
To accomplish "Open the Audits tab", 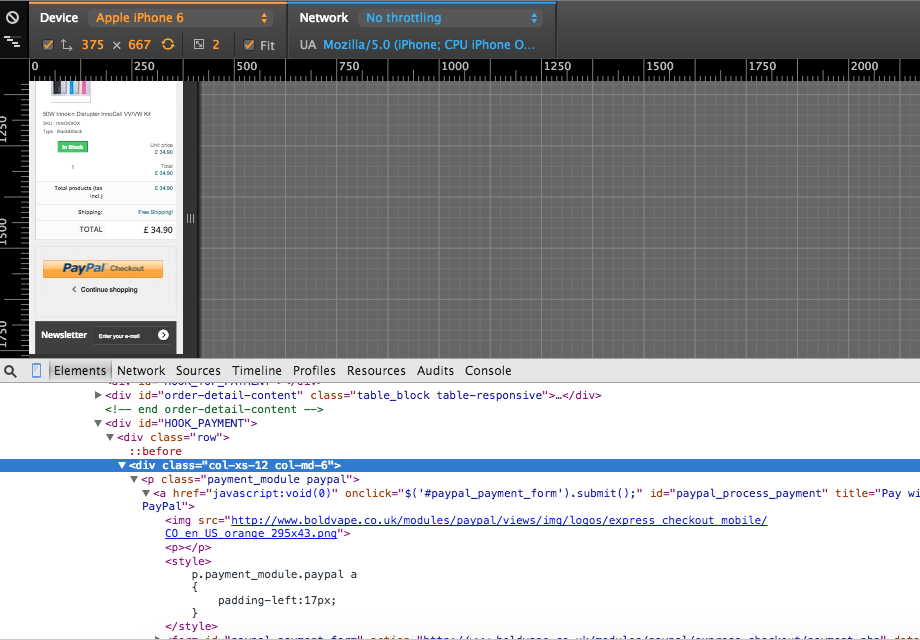I will click(x=435, y=371).
